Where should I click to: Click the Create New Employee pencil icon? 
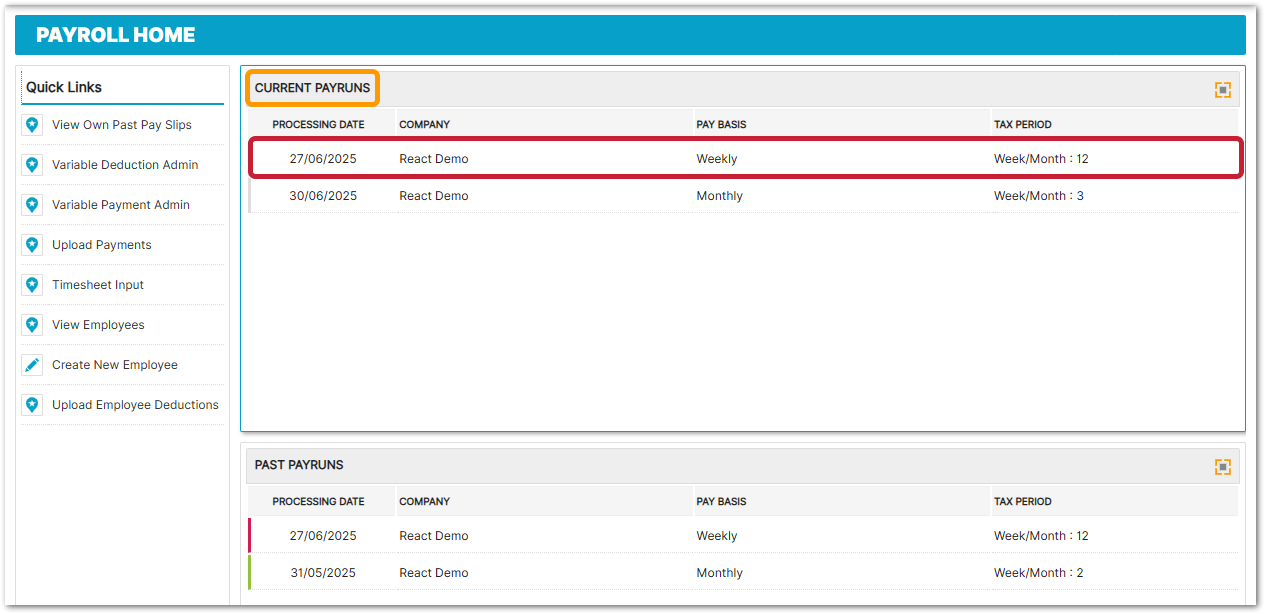32,365
